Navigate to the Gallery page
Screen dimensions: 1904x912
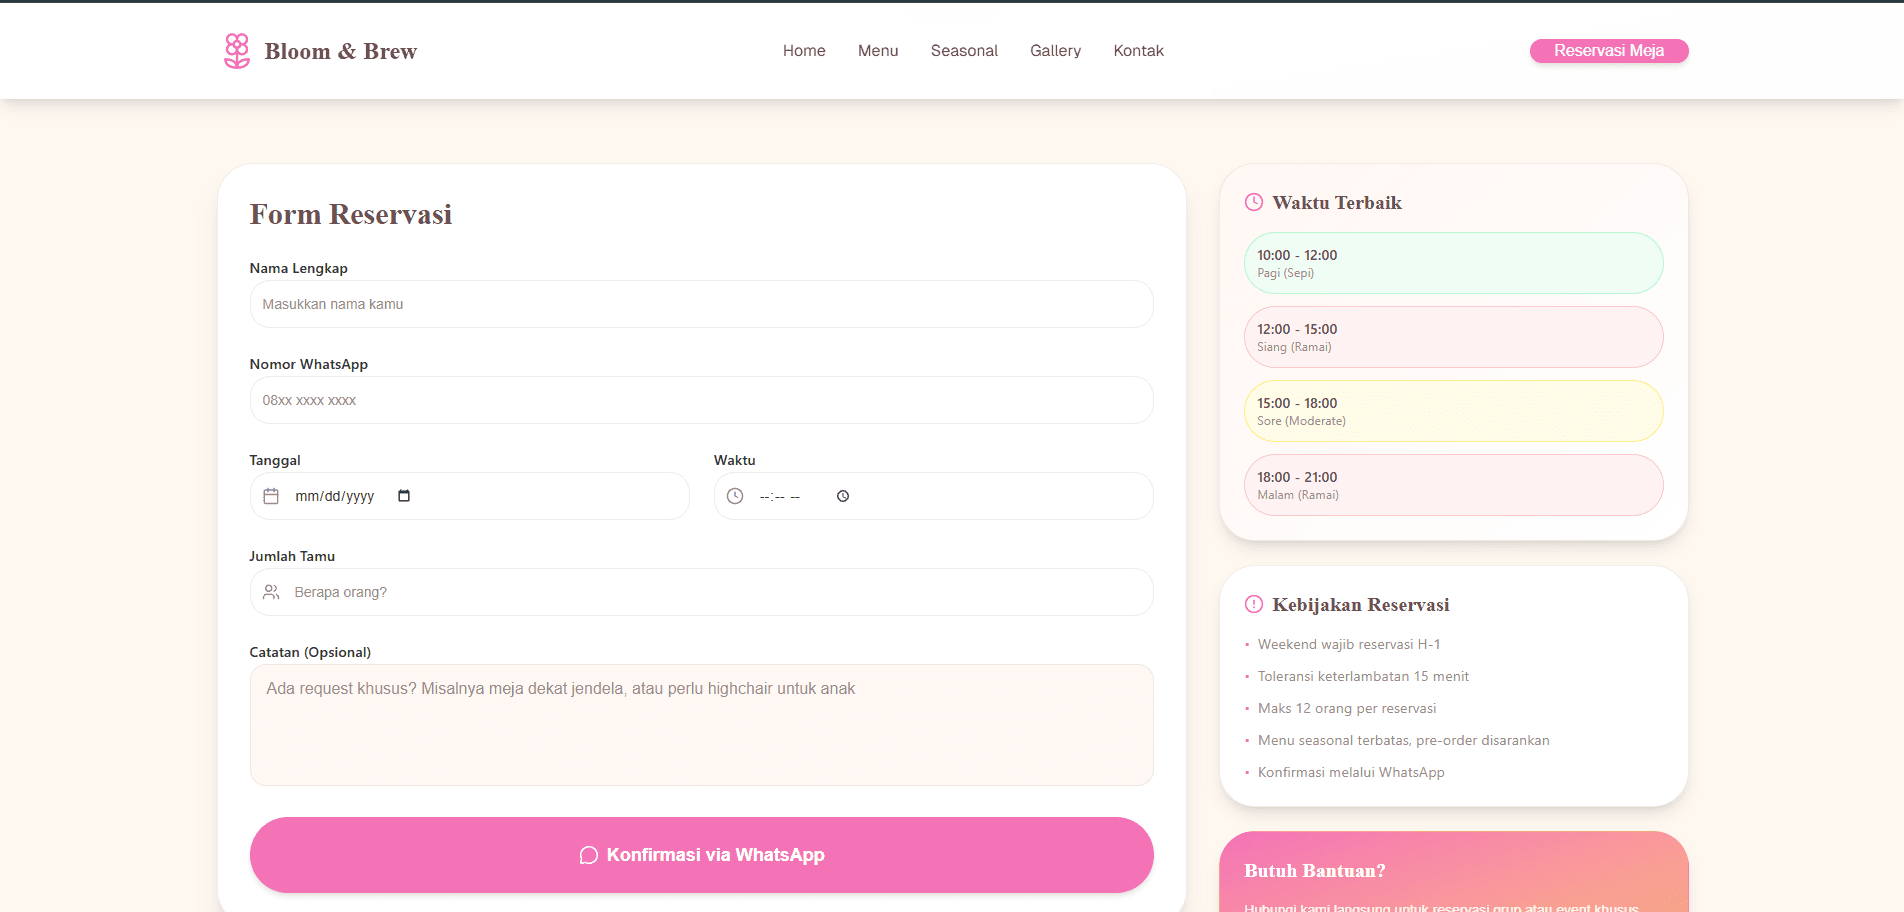[x=1055, y=51]
